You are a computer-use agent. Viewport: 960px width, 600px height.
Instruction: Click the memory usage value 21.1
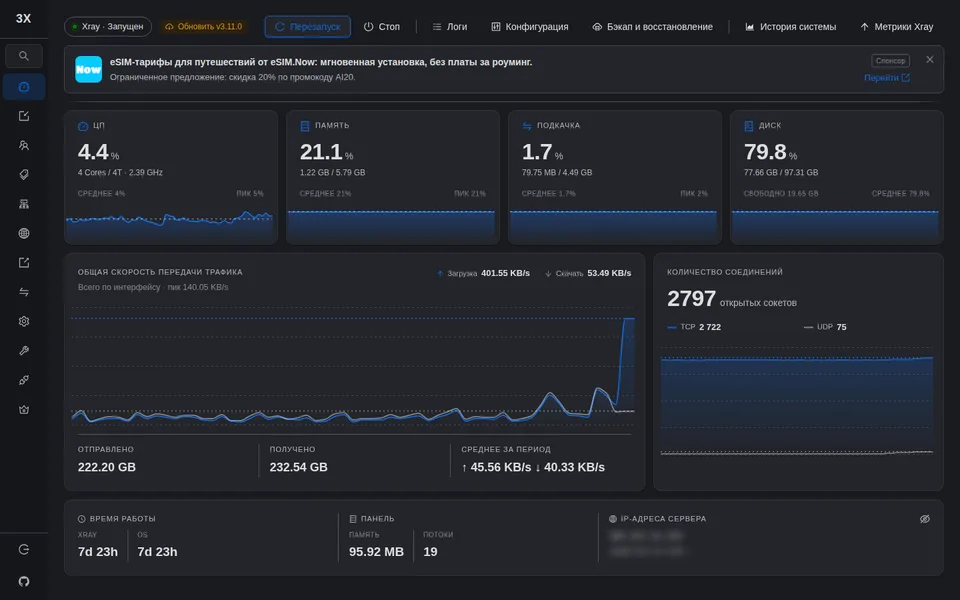321,152
